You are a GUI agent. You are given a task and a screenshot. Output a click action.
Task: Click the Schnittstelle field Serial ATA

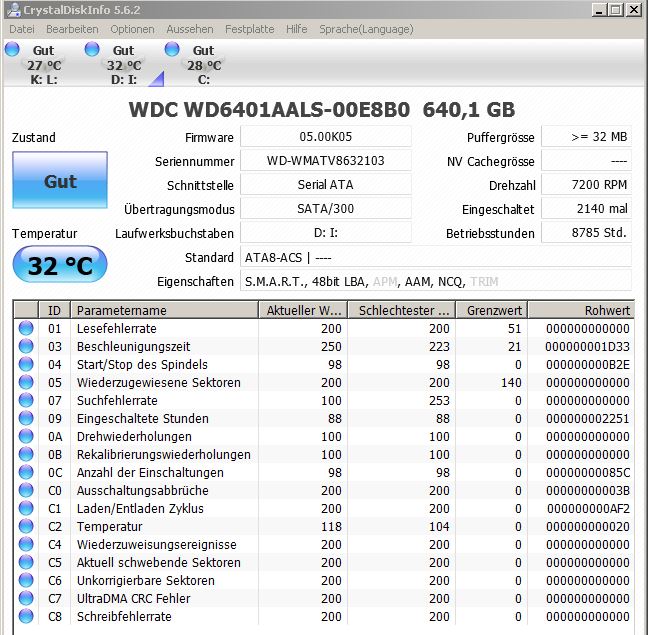pos(326,185)
